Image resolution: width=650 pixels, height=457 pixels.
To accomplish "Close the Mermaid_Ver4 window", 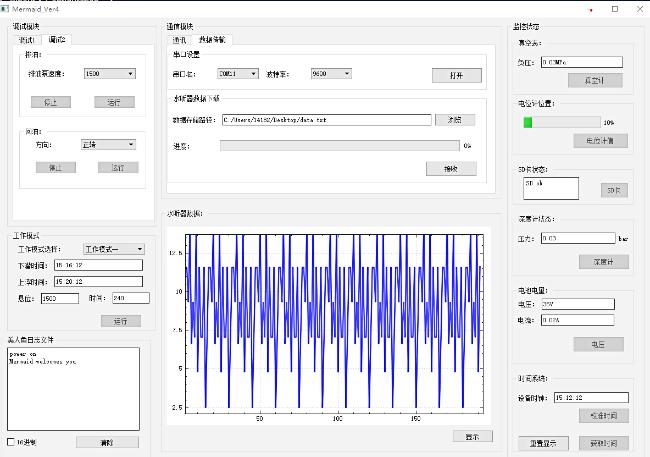I will click(x=640, y=9).
